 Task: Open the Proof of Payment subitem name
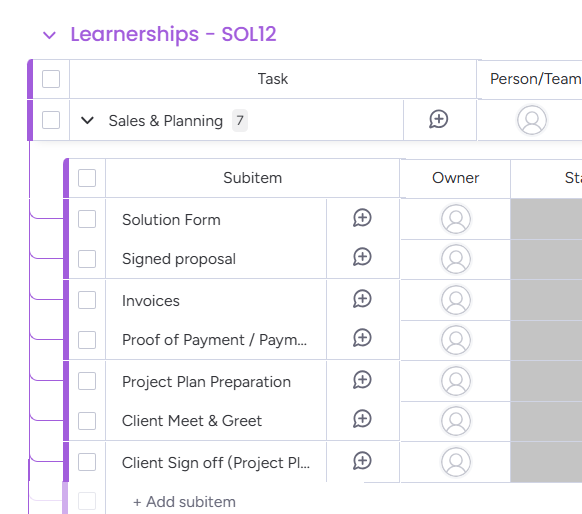pos(215,340)
